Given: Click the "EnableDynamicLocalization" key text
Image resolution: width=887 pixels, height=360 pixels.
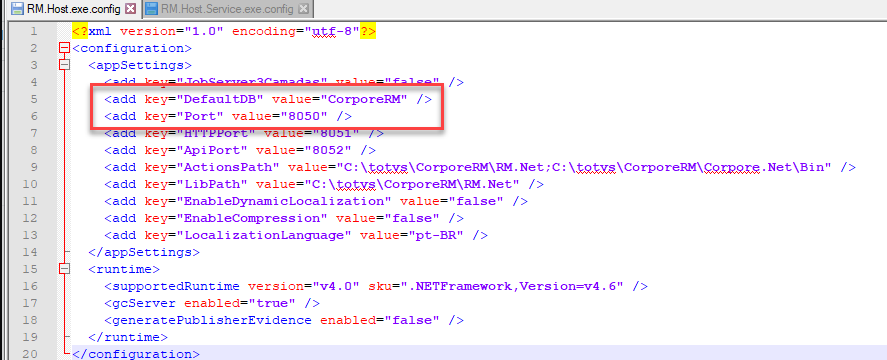Looking at the screenshot, I should pos(285,201).
